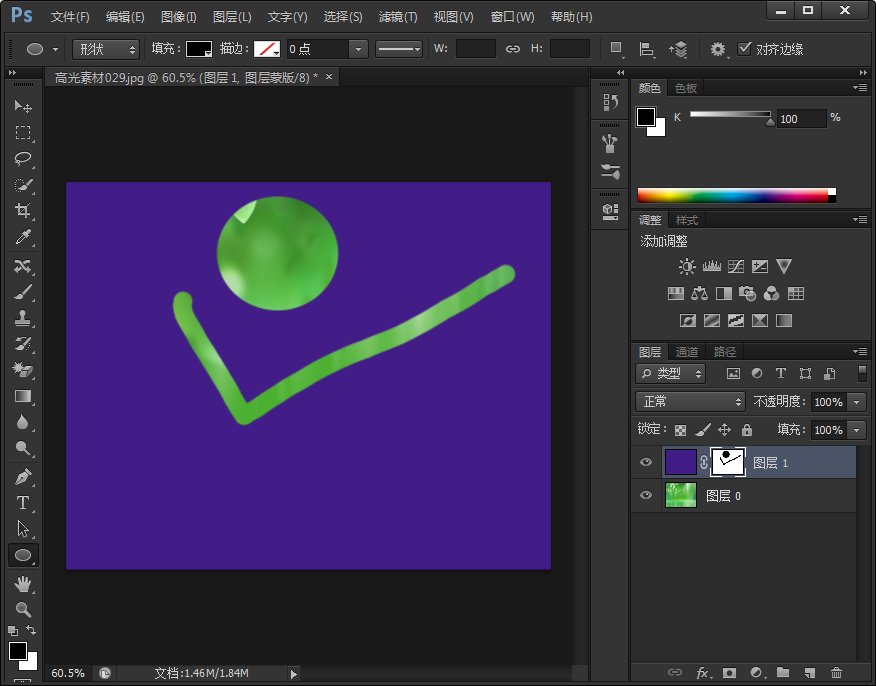Expand the 不透明度 opacity dropdown arrow
This screenshot has width=876, height=686.
(x=857, y=402)
